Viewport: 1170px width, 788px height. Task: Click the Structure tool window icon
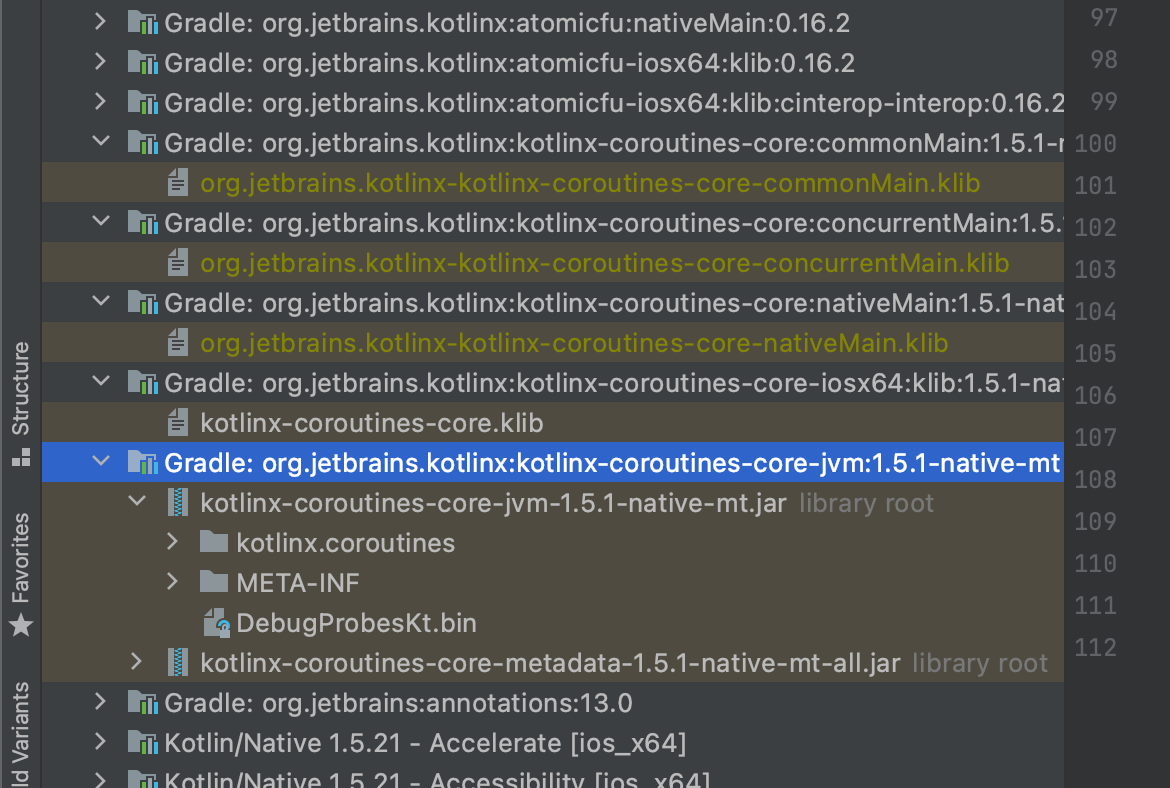[21, 460]
